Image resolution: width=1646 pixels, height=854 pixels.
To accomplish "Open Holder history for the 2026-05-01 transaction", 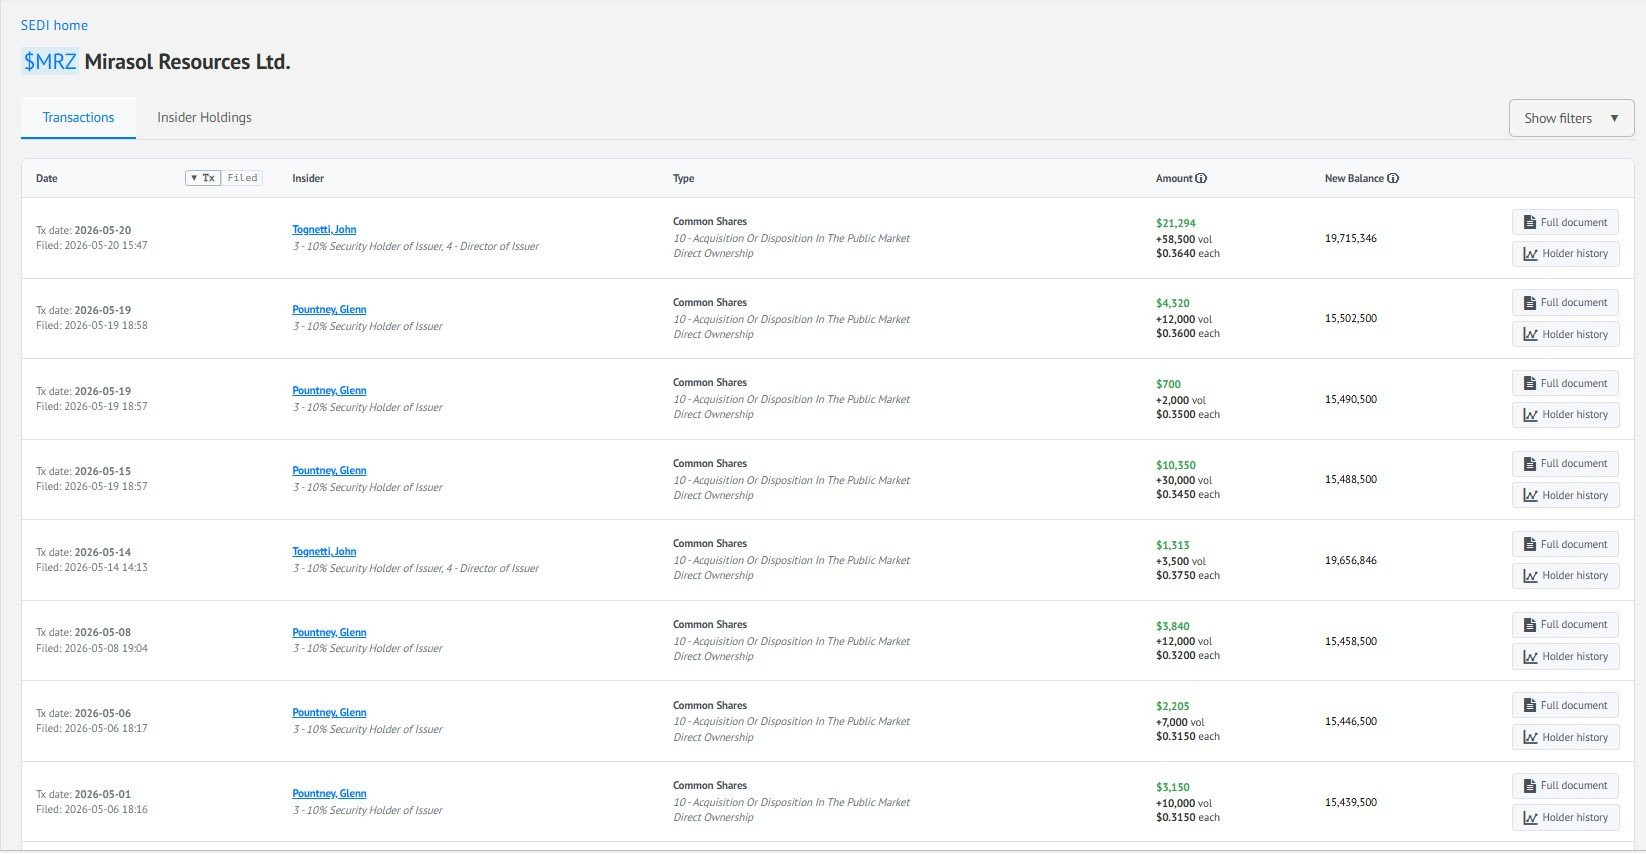I will (1565, 817).
